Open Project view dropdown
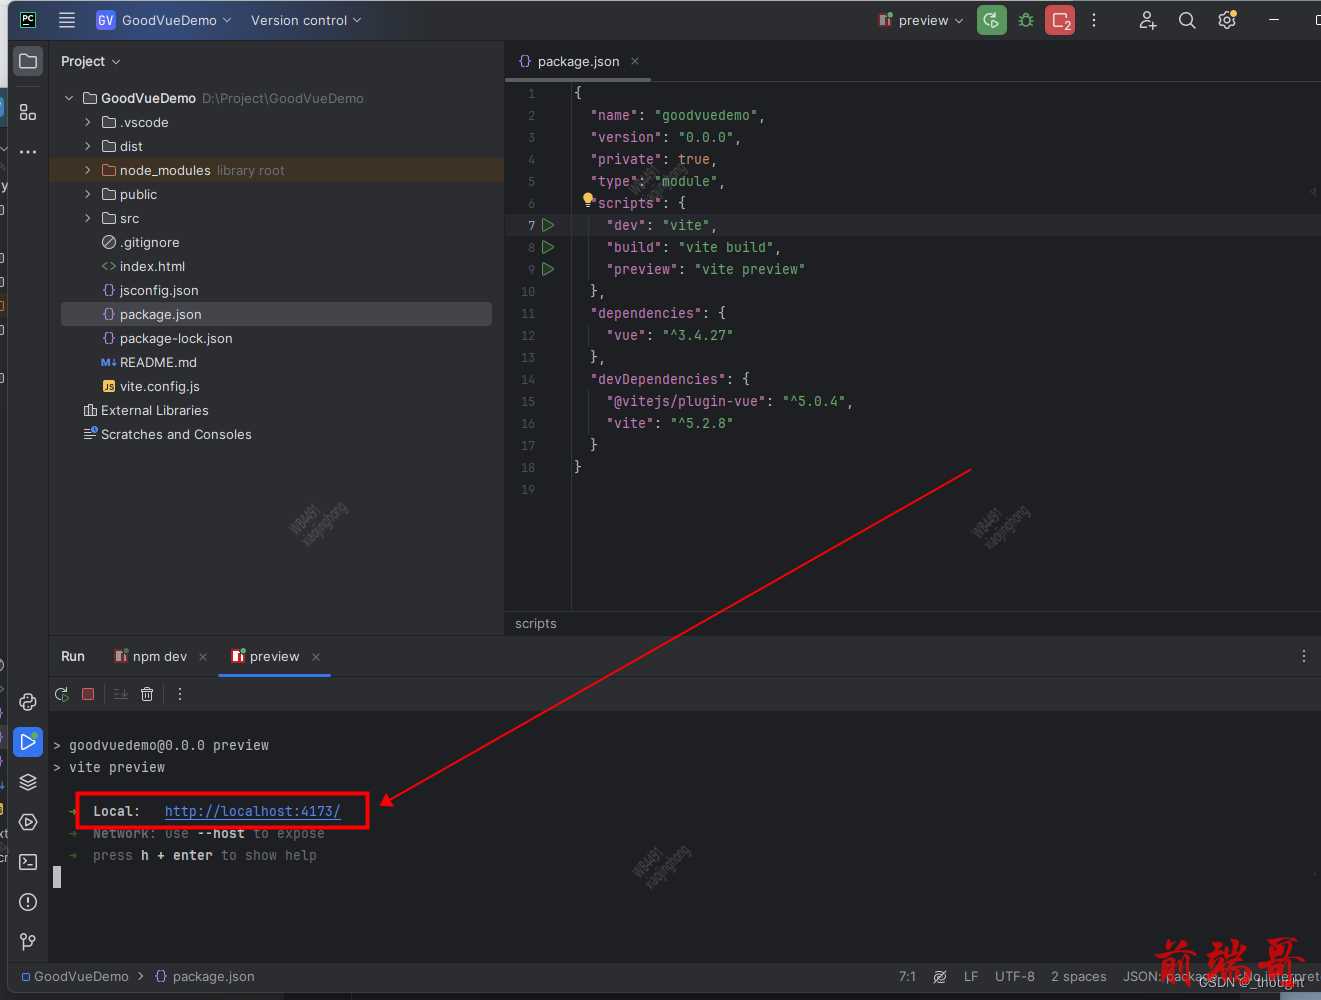 pyautogui.click(x=90, y=61)
